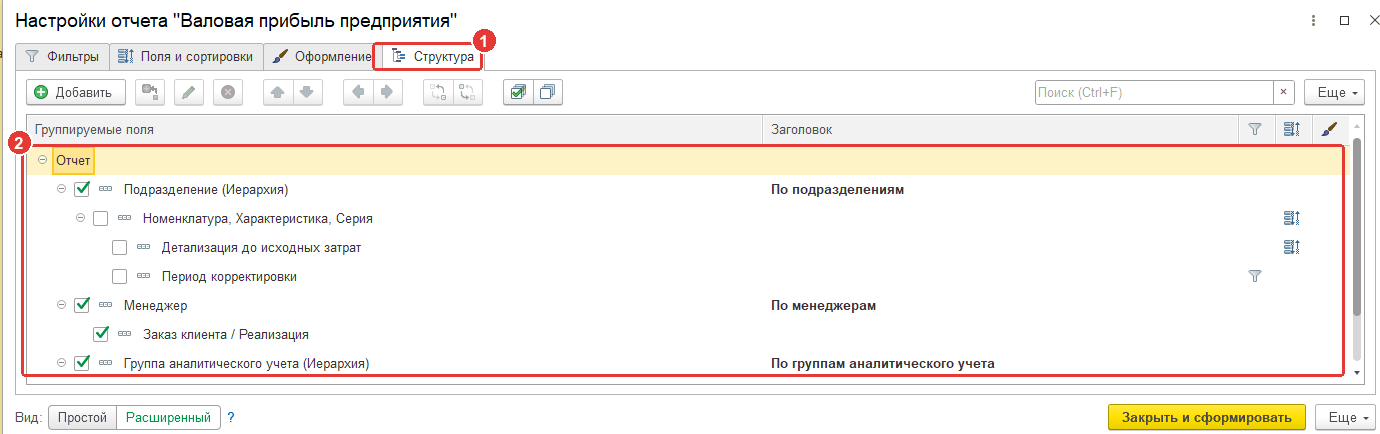1380x434 pixels.
Task: Enable Детализация до исходных затрат checkbox
Action: 120,247
